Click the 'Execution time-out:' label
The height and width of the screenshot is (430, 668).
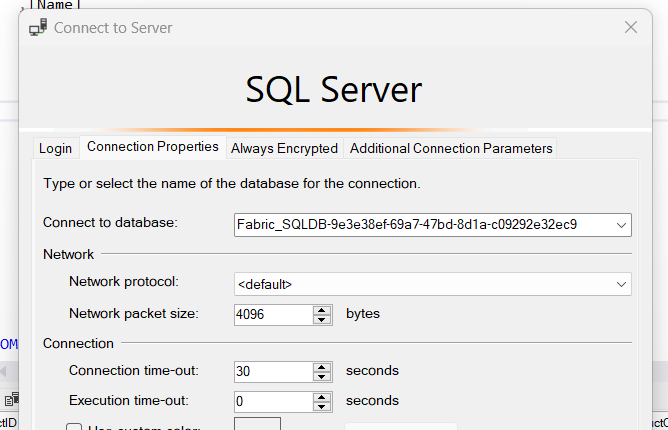click(x=129, y=401)
